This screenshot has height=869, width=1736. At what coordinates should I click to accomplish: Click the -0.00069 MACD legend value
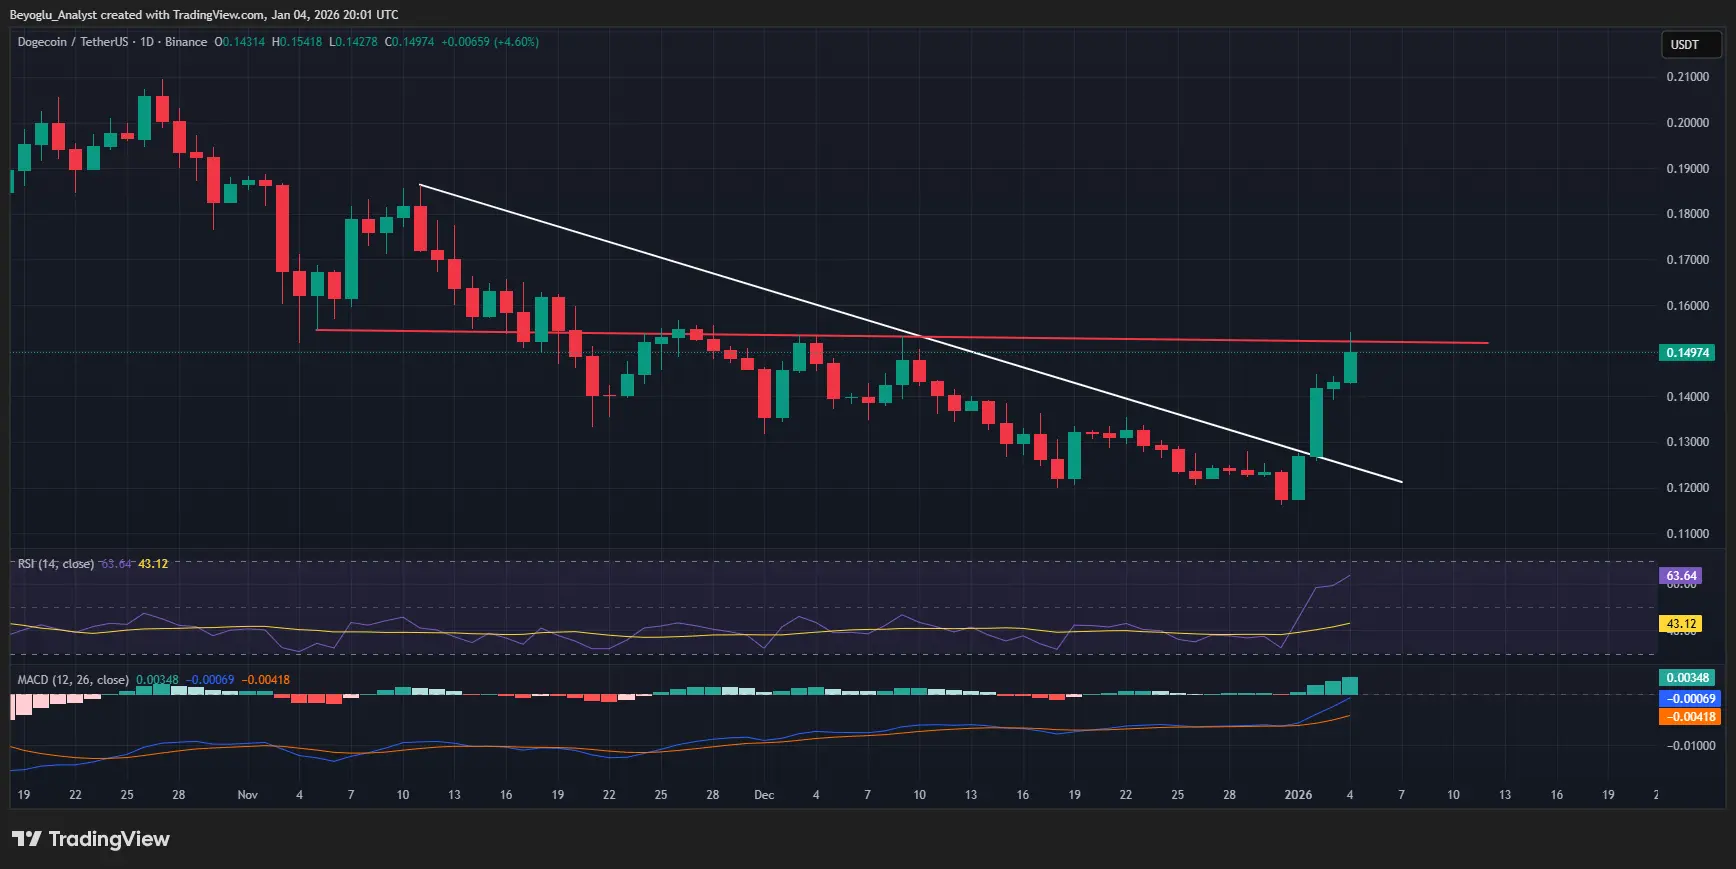(210, 680)
